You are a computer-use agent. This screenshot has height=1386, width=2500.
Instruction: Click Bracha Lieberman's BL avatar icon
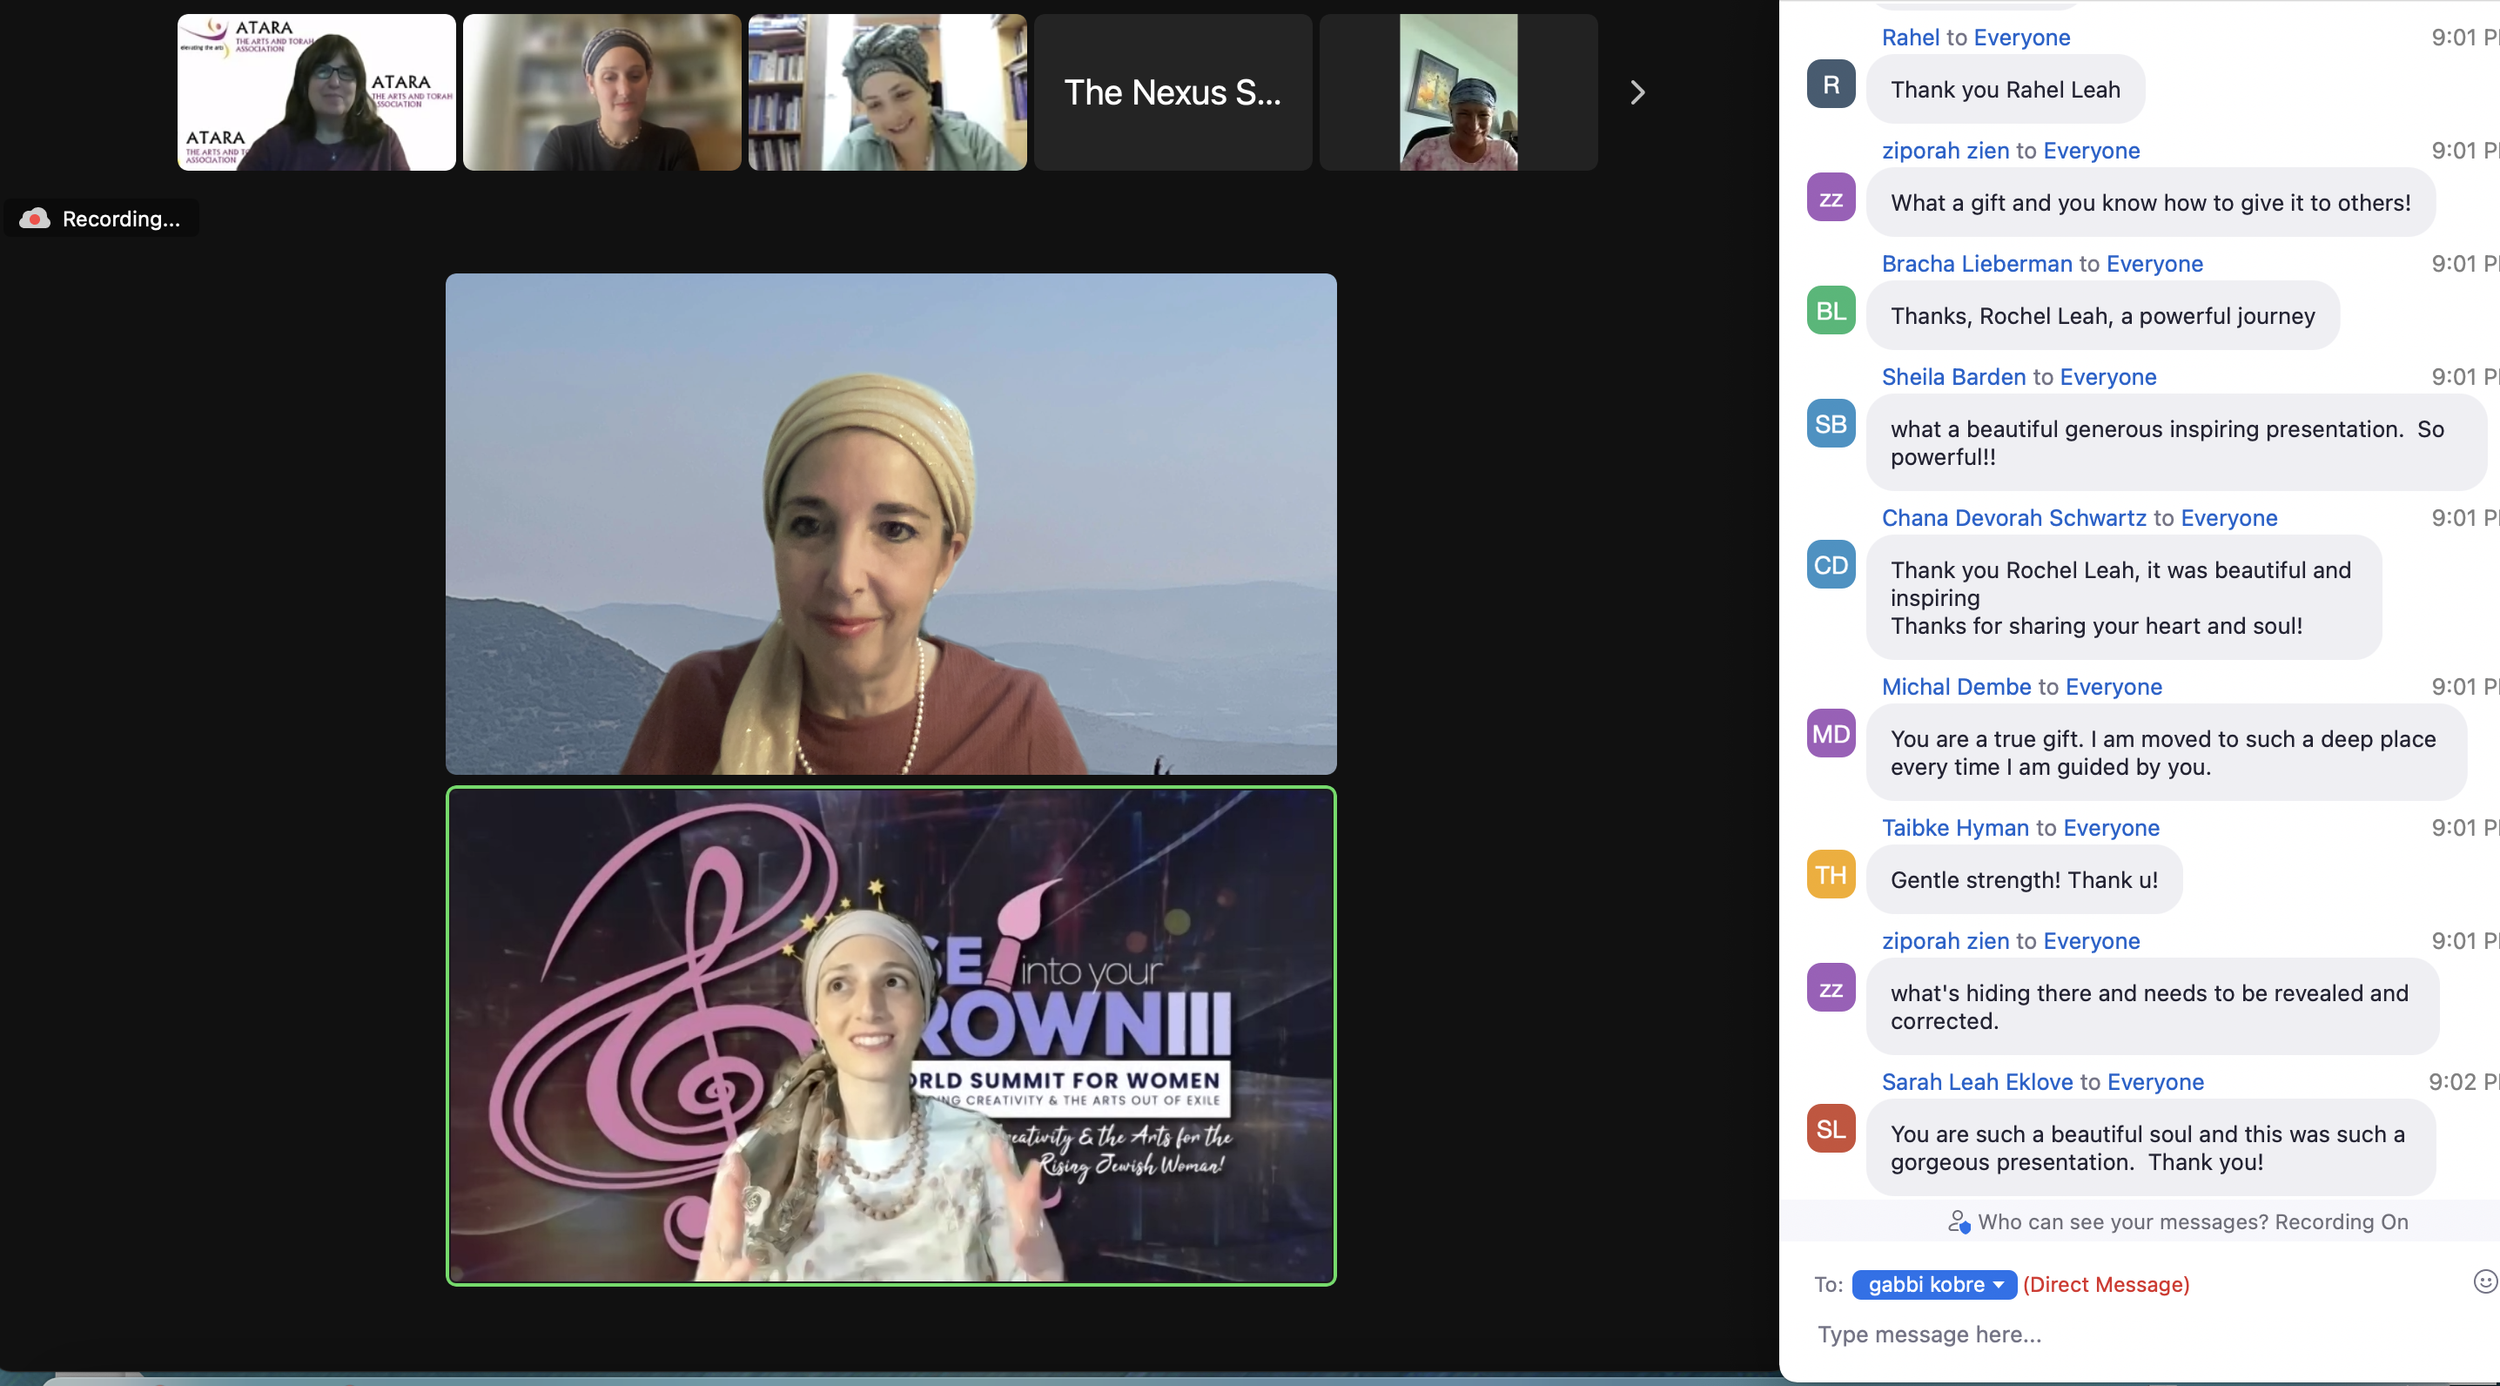tap(1830, 311)
